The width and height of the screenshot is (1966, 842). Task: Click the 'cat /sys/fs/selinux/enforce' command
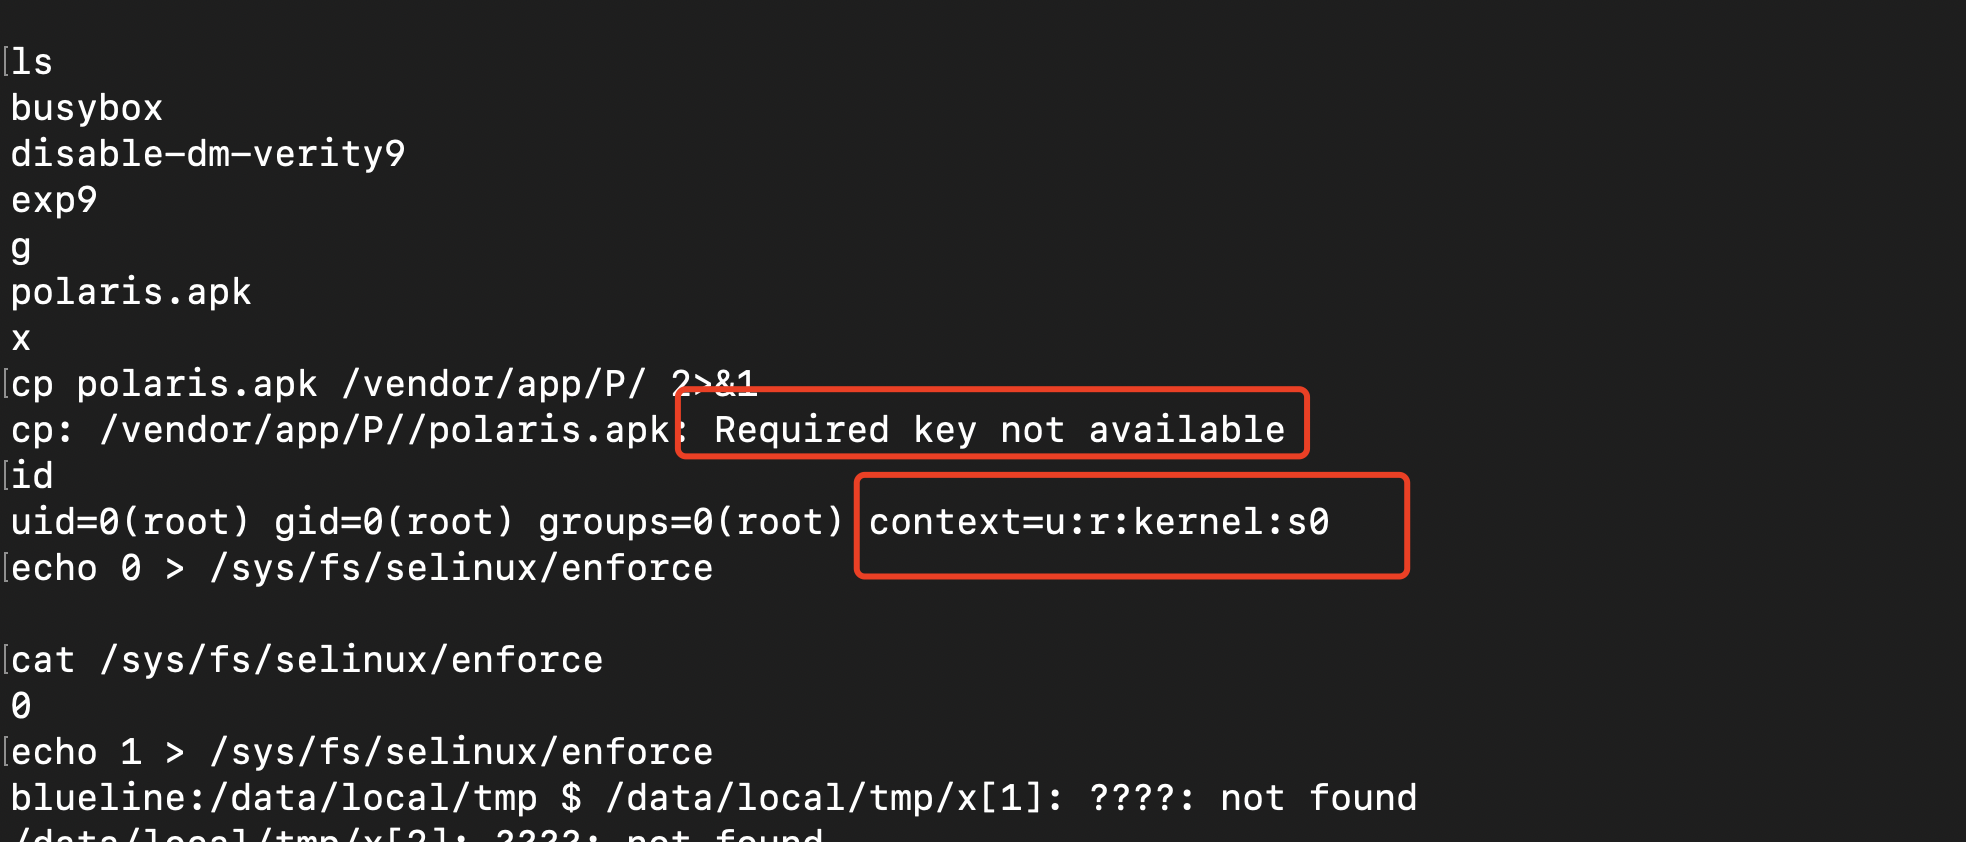(307, 660)
